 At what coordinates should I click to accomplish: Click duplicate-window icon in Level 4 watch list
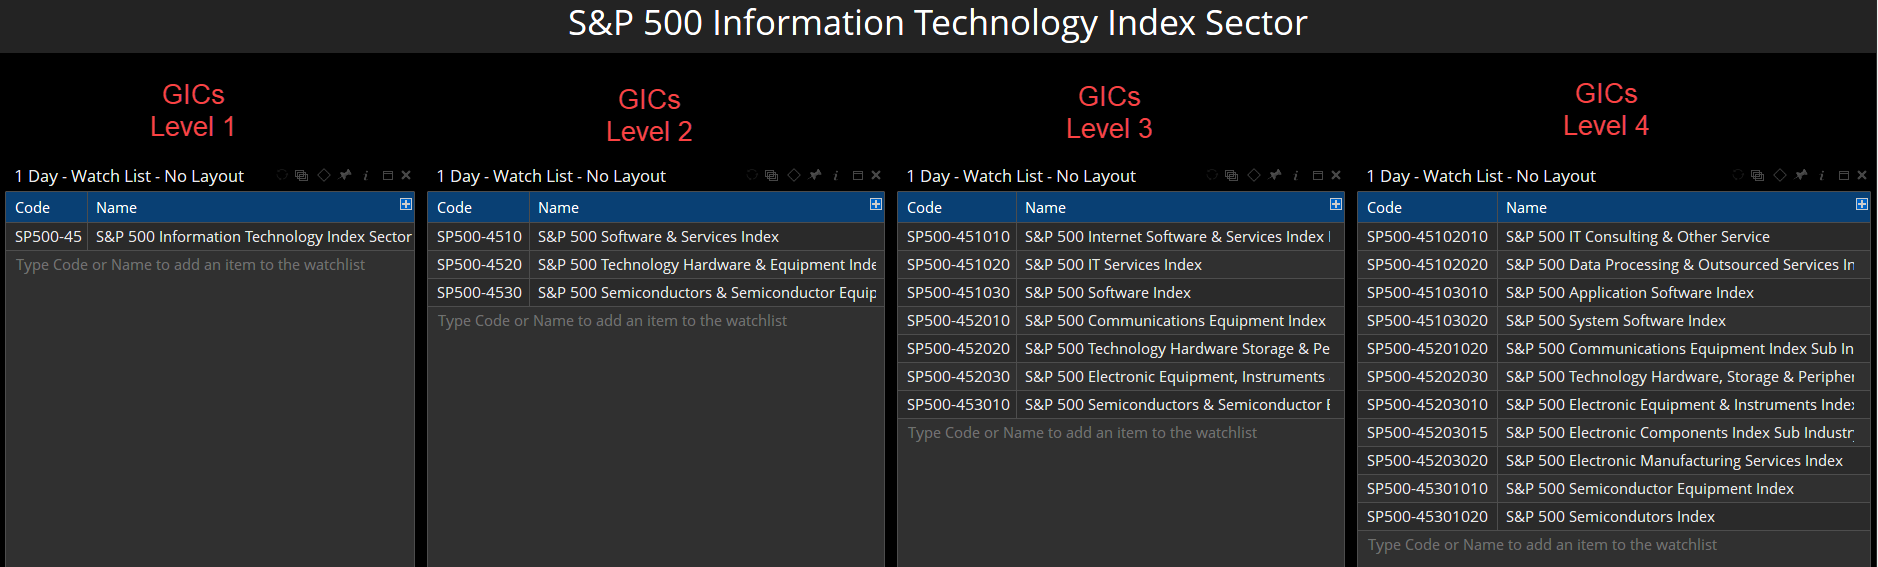point(1757,175)
